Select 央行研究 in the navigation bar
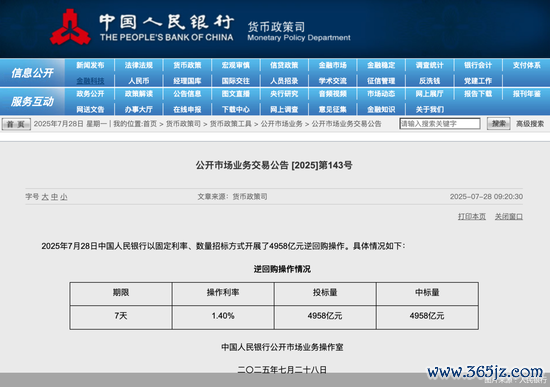Image resolution: width=550 pixels, height=387 pixels. [x=284, y=94]
